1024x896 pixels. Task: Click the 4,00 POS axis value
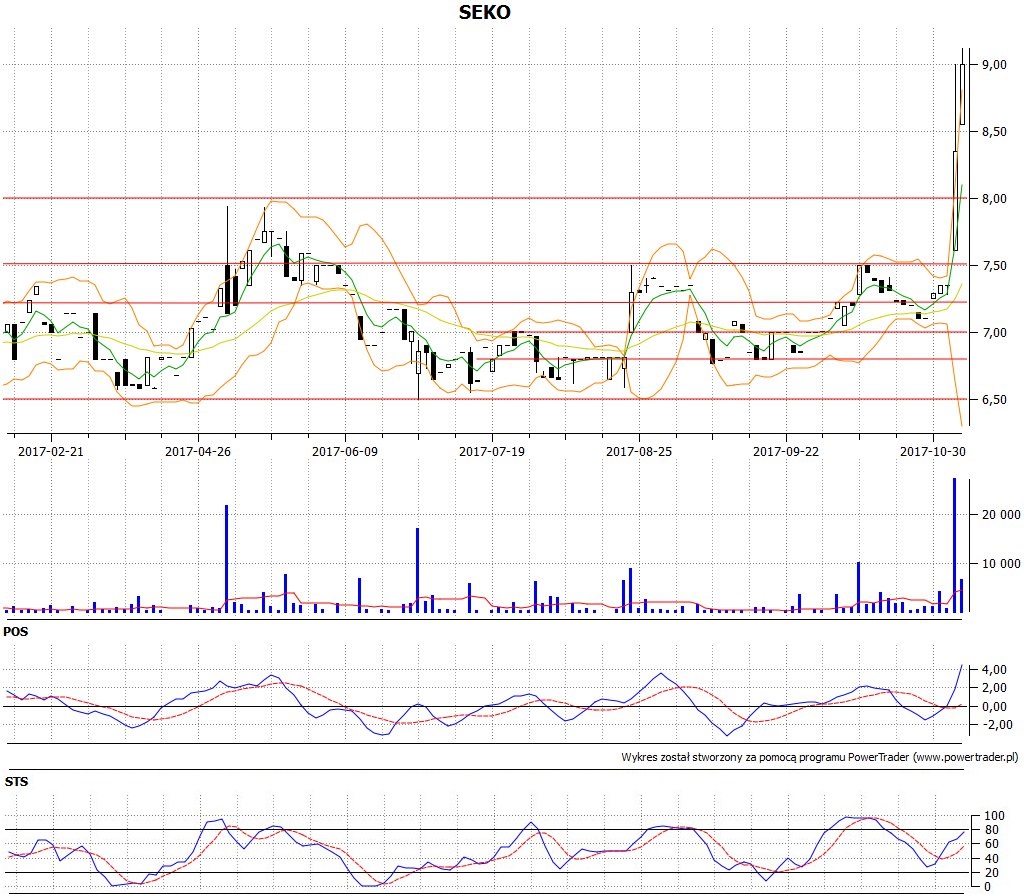994,670
